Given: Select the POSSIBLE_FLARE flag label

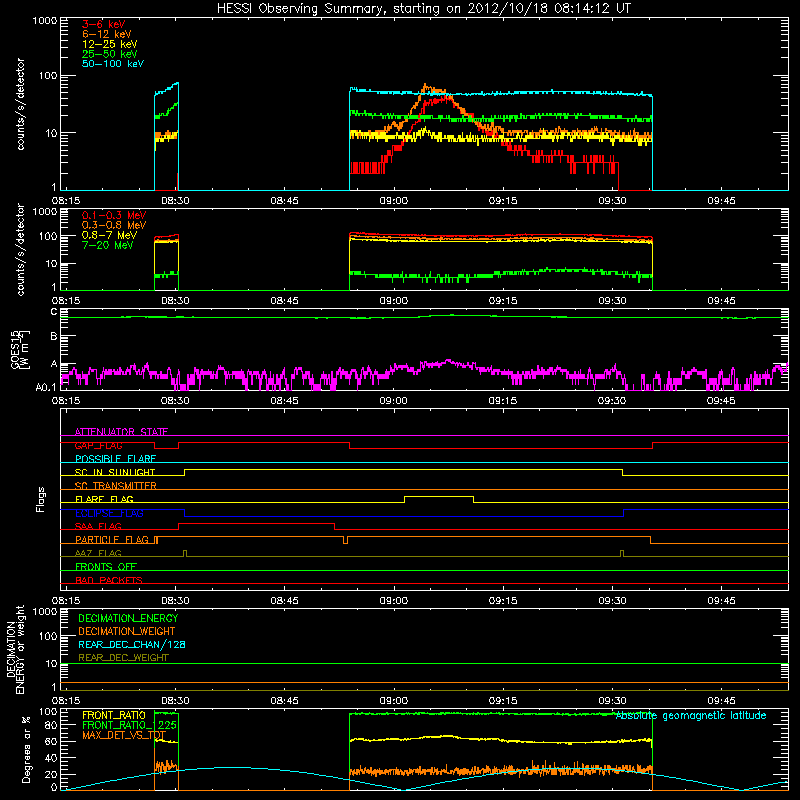Looking at the screenshot, I should click(x=115, y=459).
